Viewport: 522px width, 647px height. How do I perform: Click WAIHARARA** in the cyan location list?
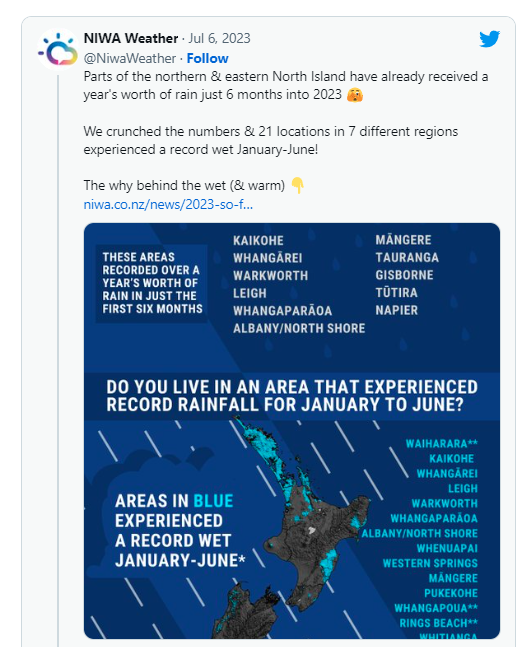[x=442, y=444]
